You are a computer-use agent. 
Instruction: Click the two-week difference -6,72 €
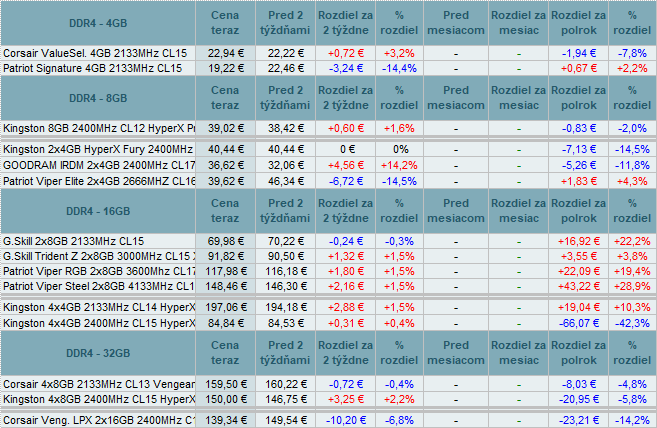click(x=346, y=181)
